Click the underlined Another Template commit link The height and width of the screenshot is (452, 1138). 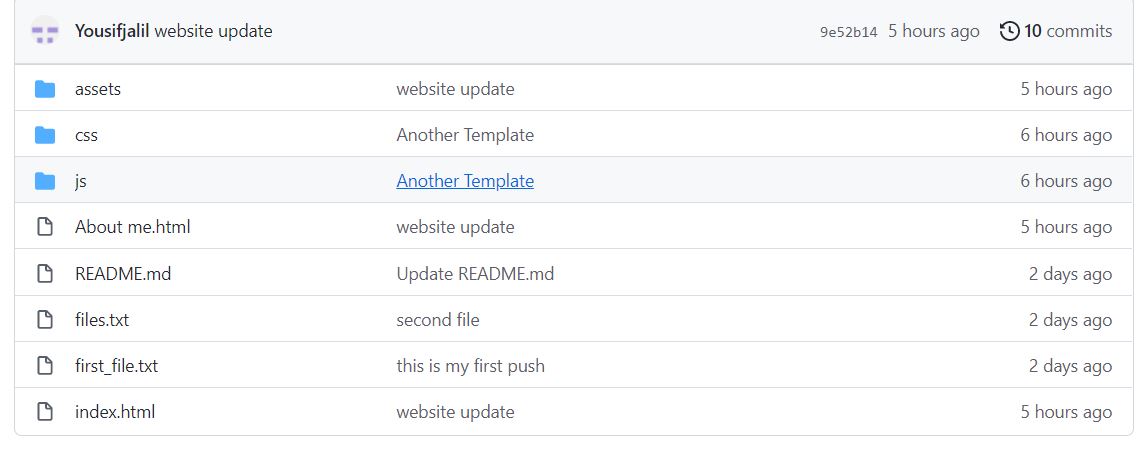465,181
